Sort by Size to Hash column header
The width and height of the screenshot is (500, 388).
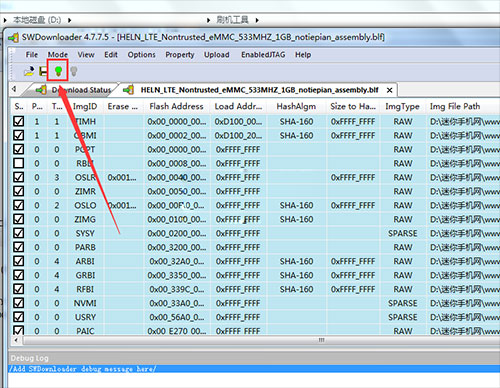tap(353, 106)
